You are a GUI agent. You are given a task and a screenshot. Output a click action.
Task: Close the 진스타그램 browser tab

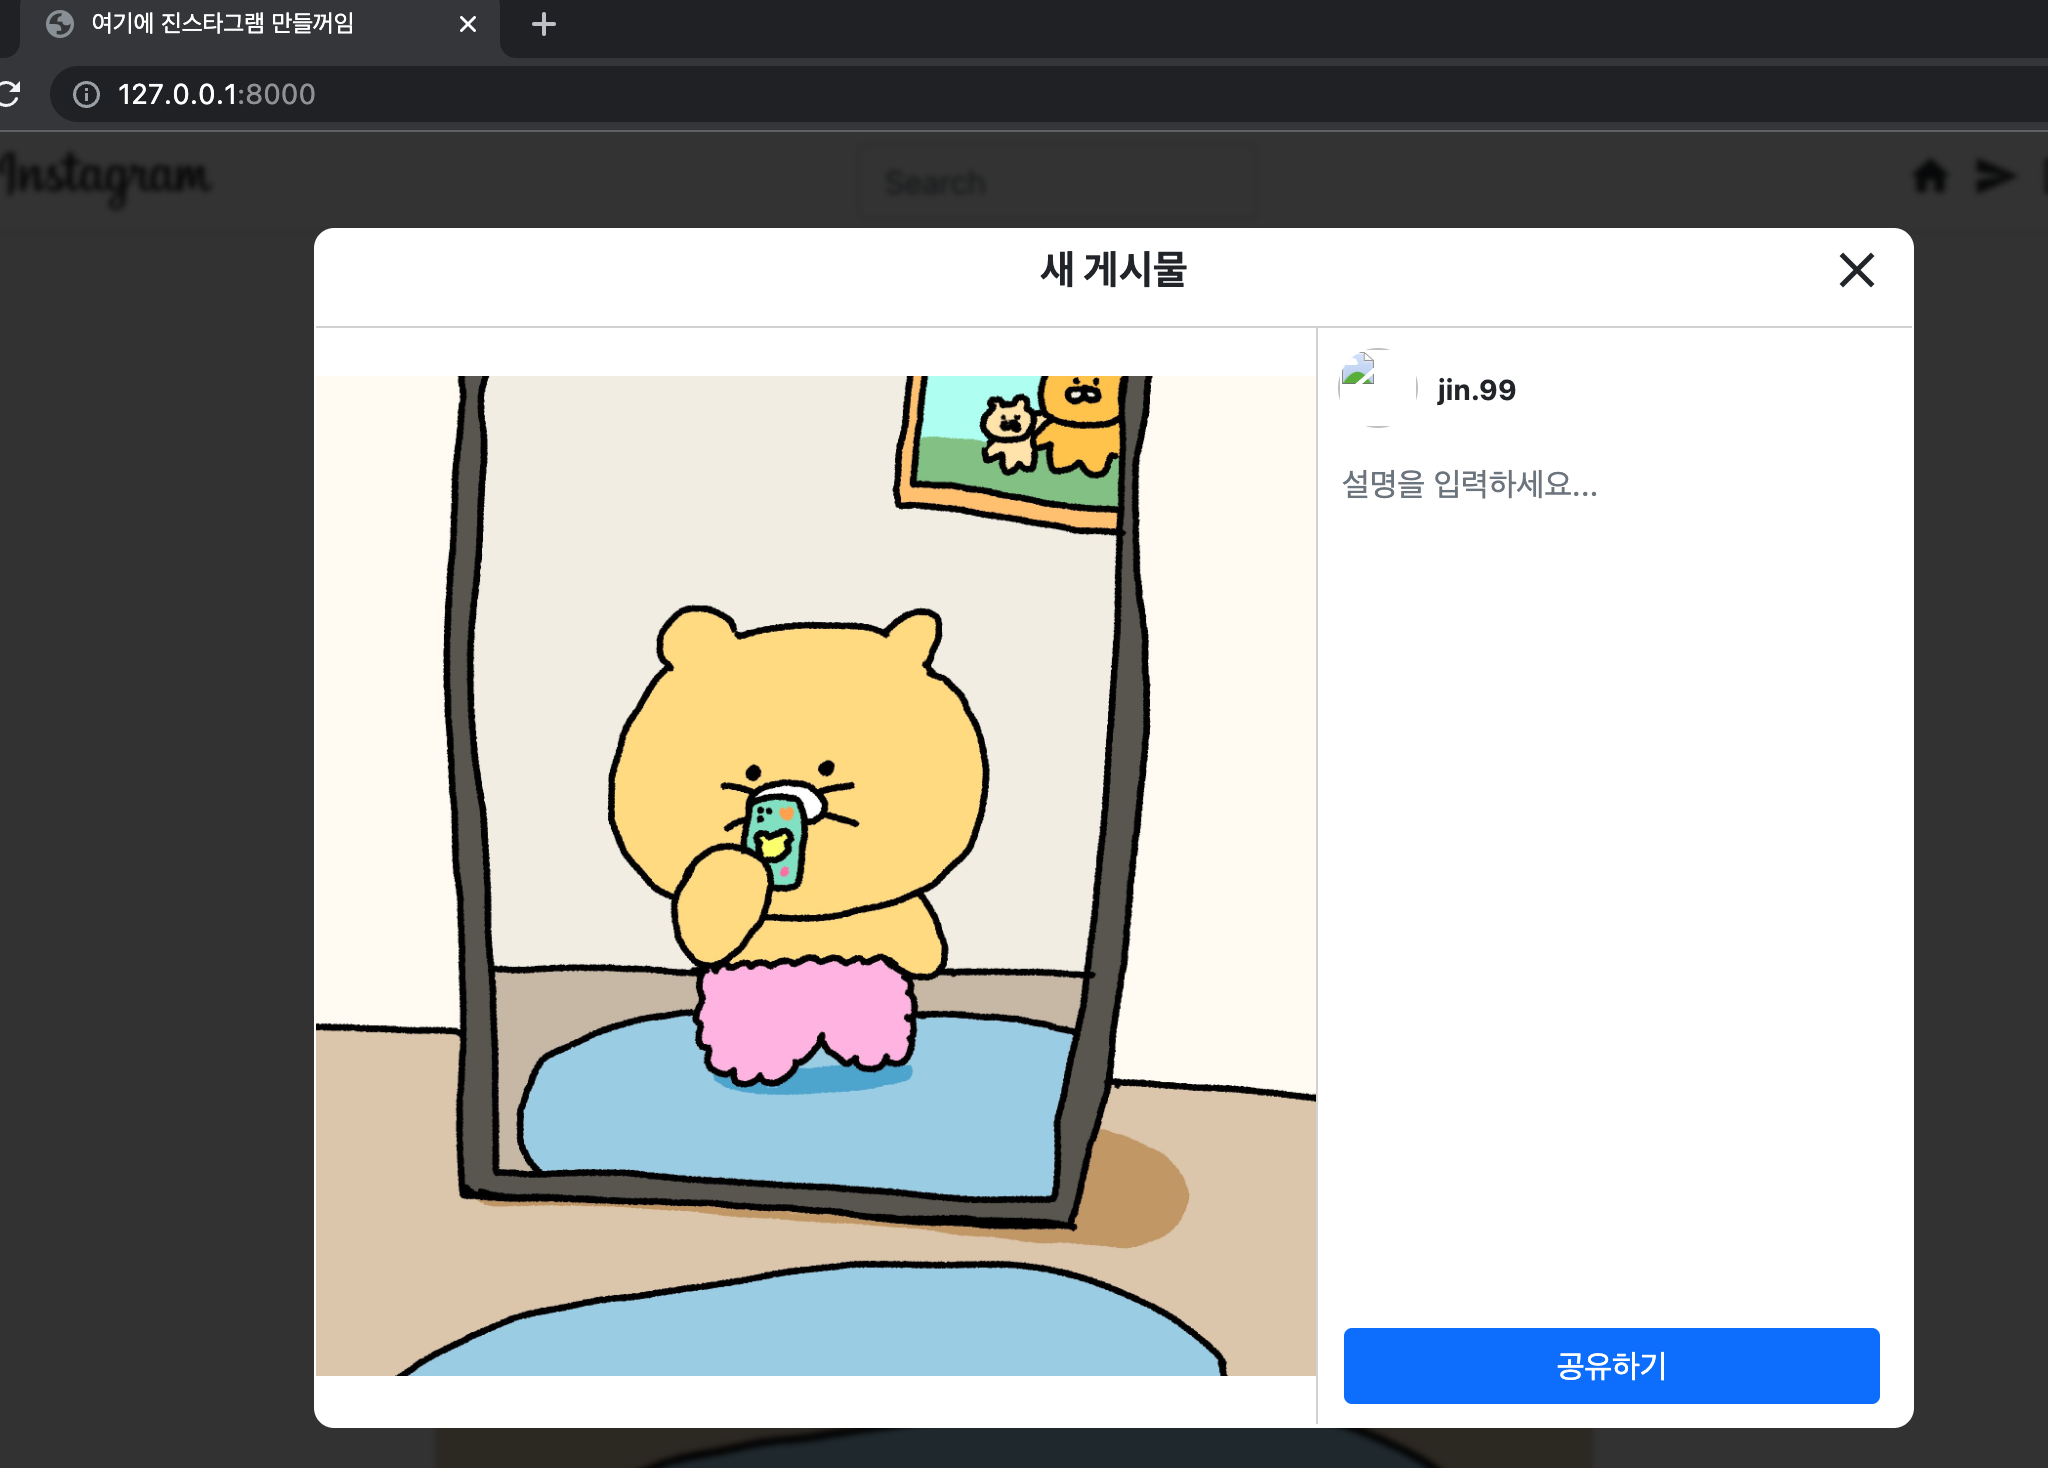pos(467,24)
